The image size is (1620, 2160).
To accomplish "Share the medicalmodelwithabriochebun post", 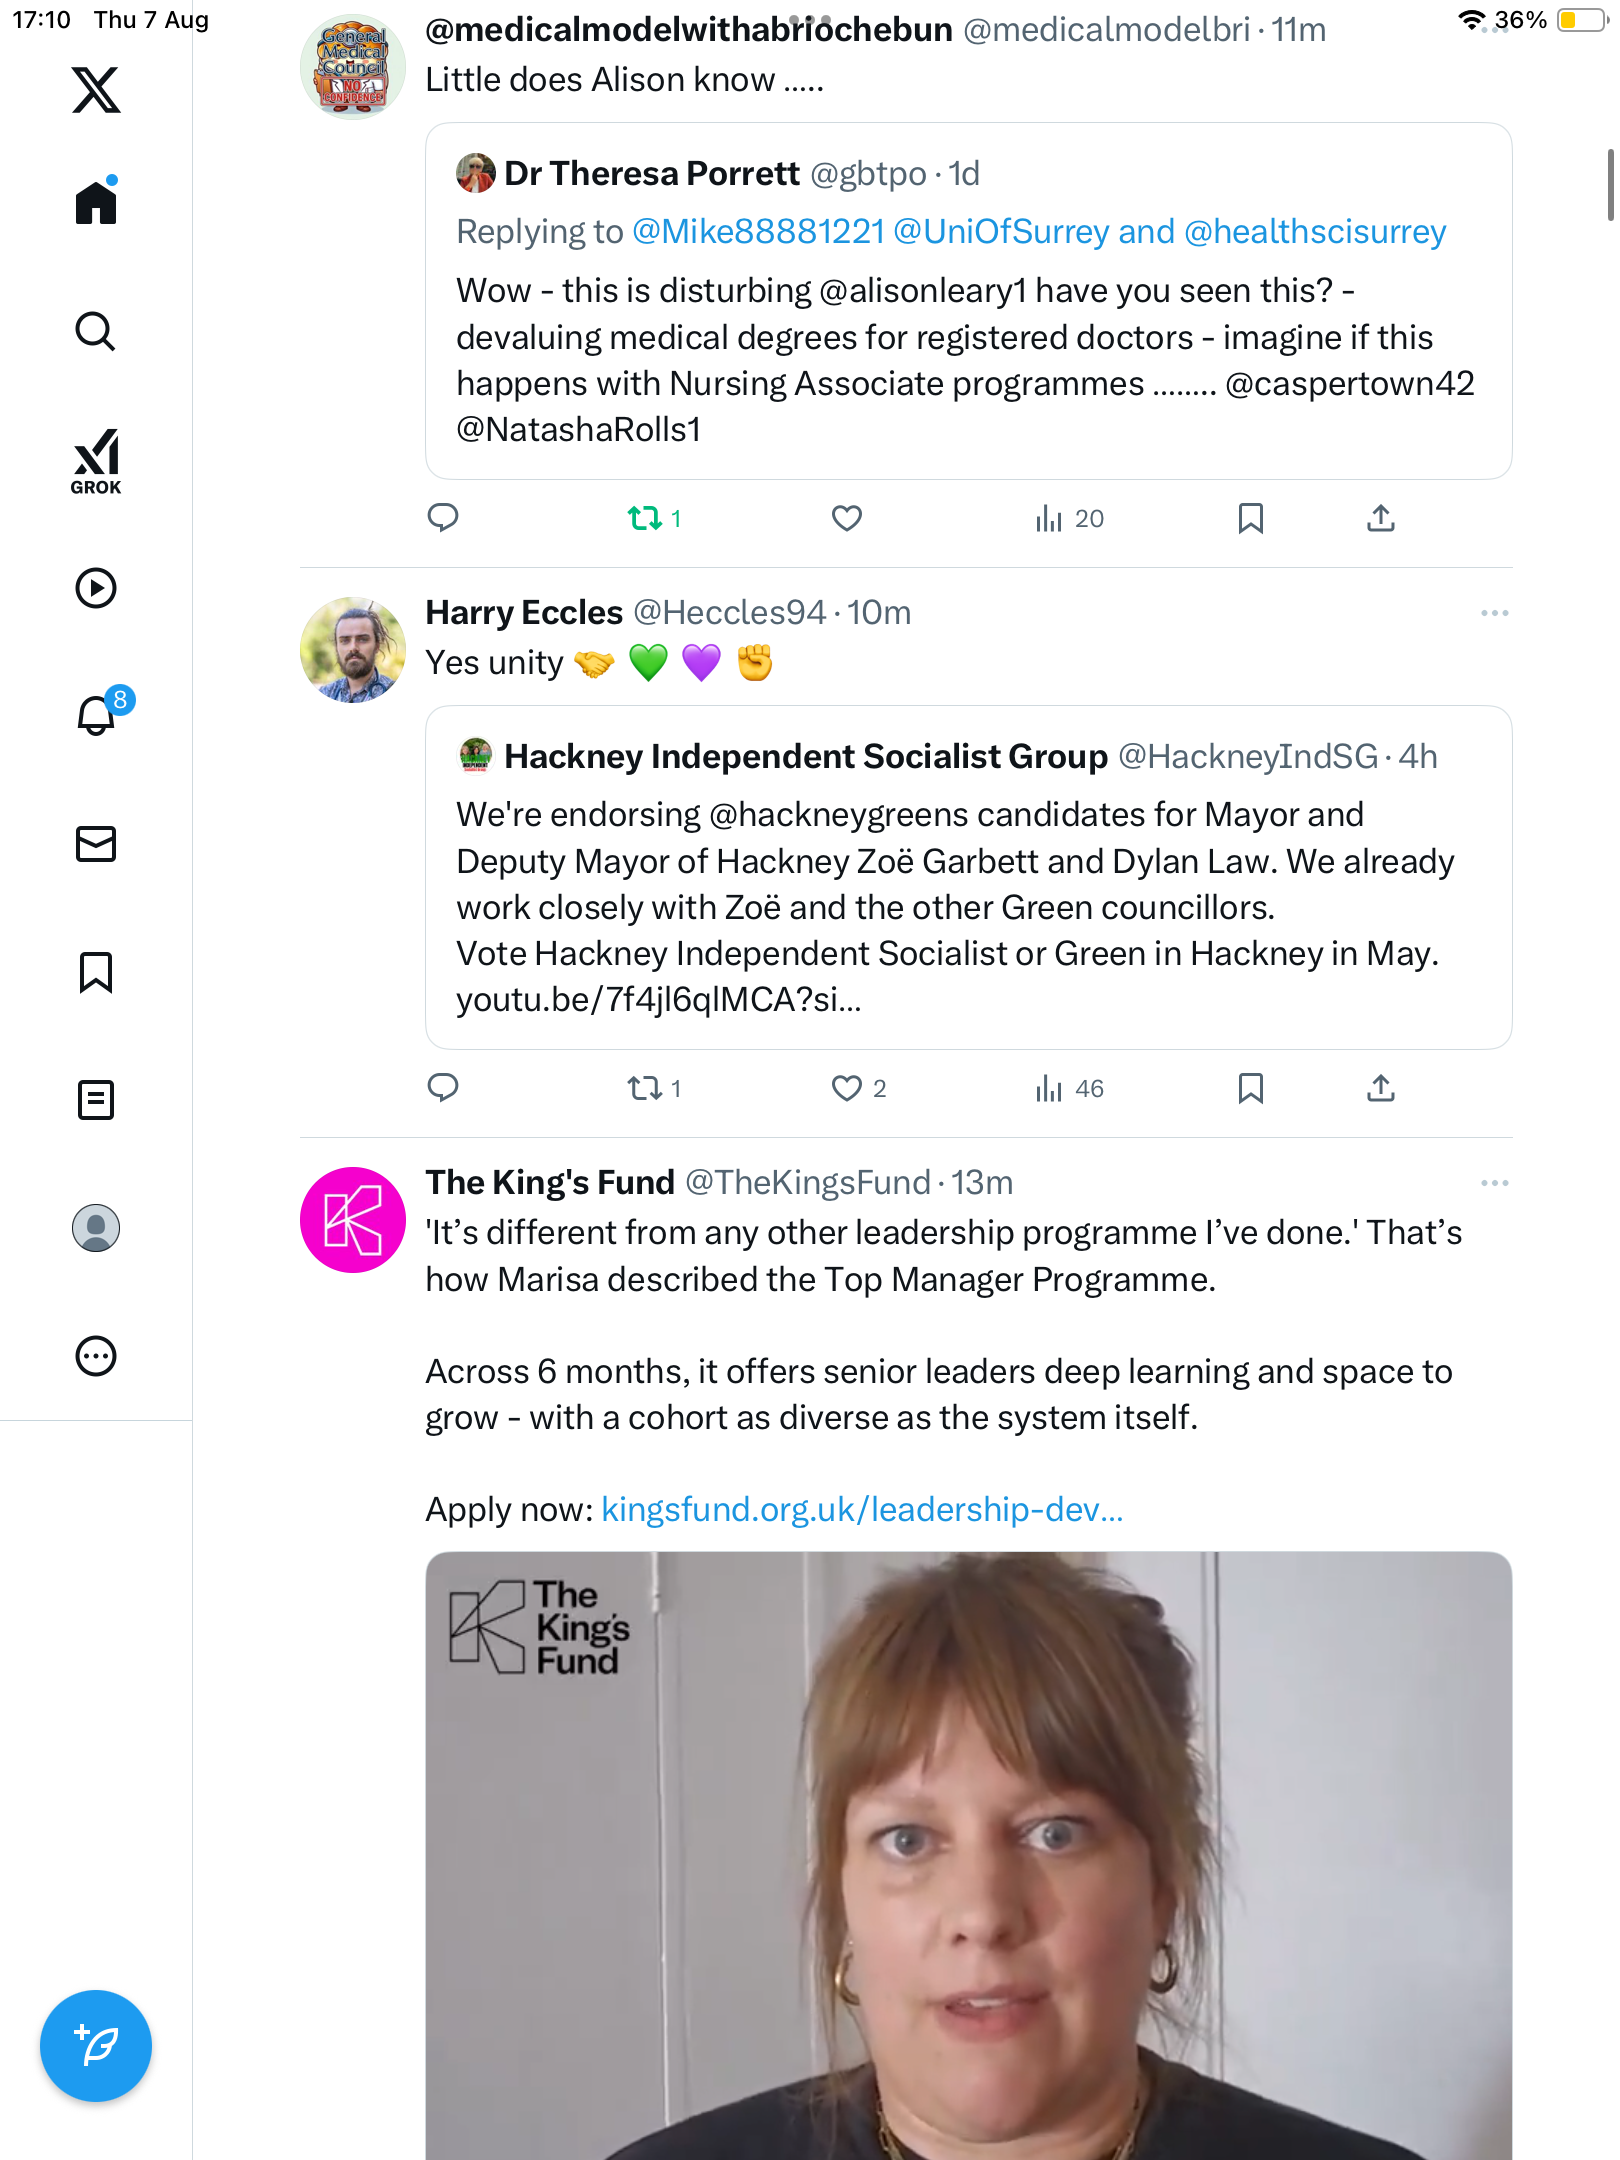I will 1380,518.
